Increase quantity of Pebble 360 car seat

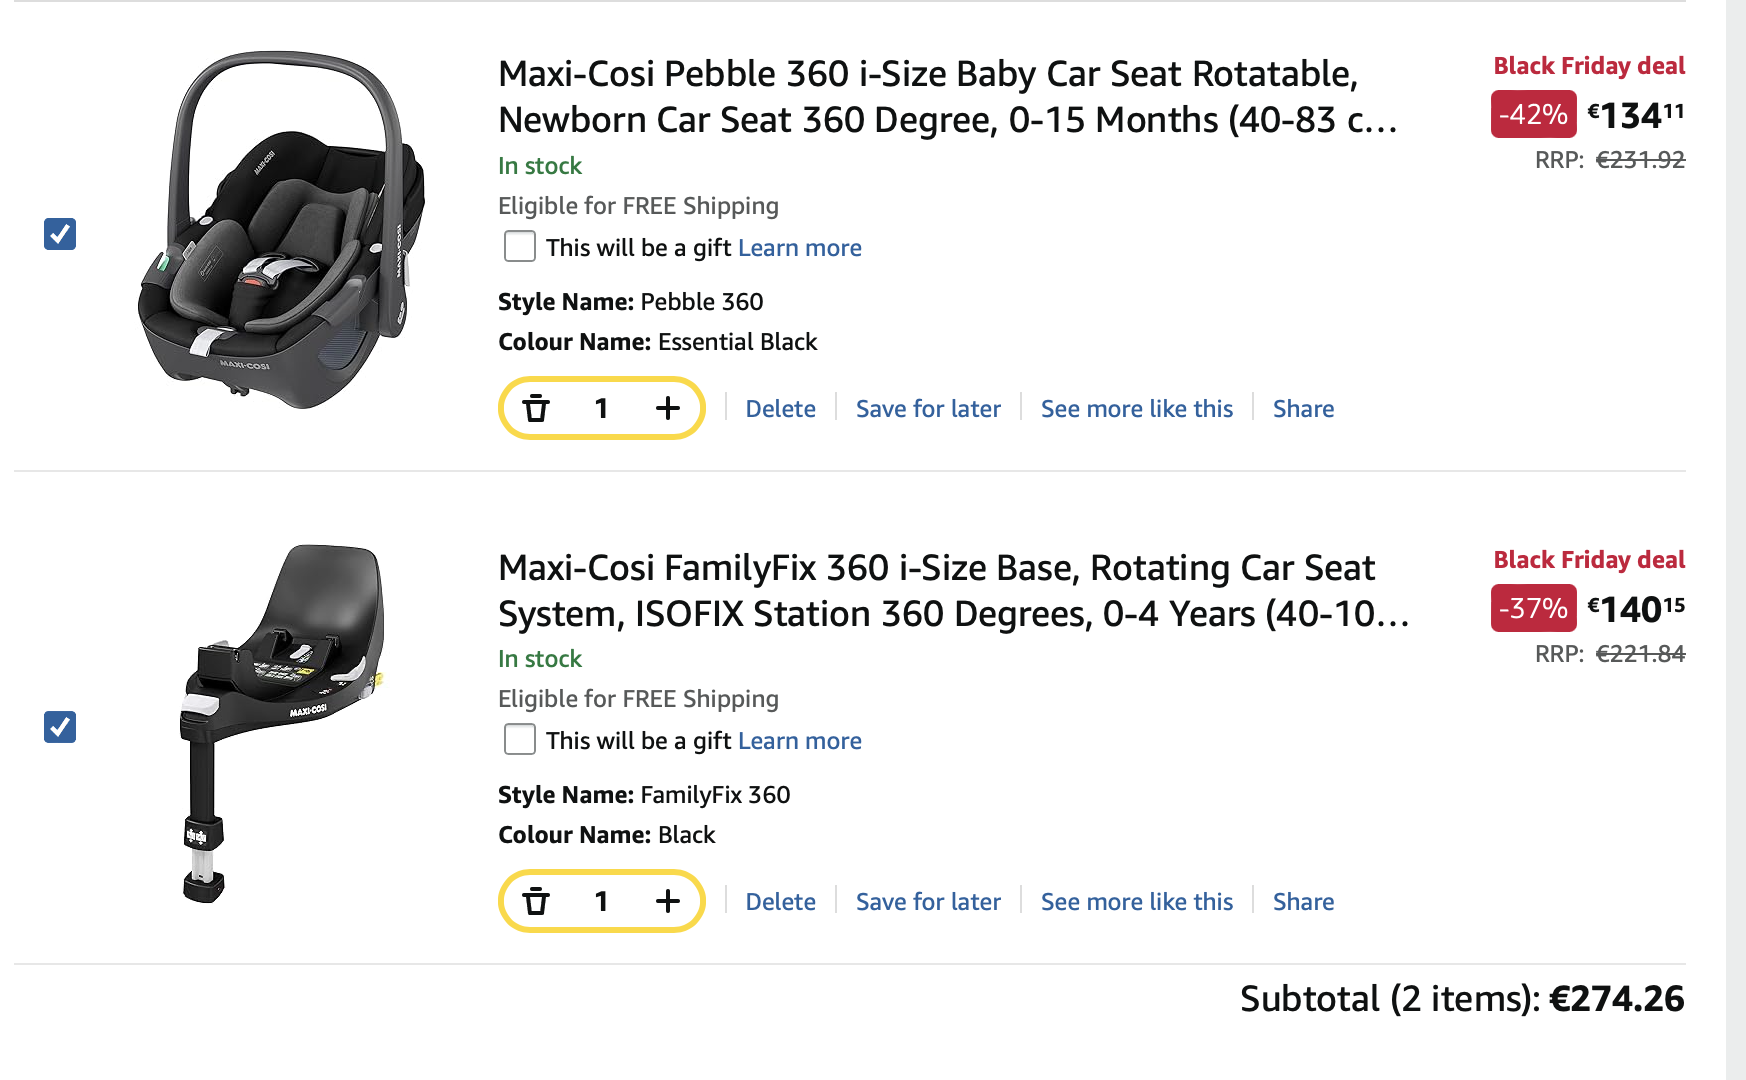coord(667,408)
